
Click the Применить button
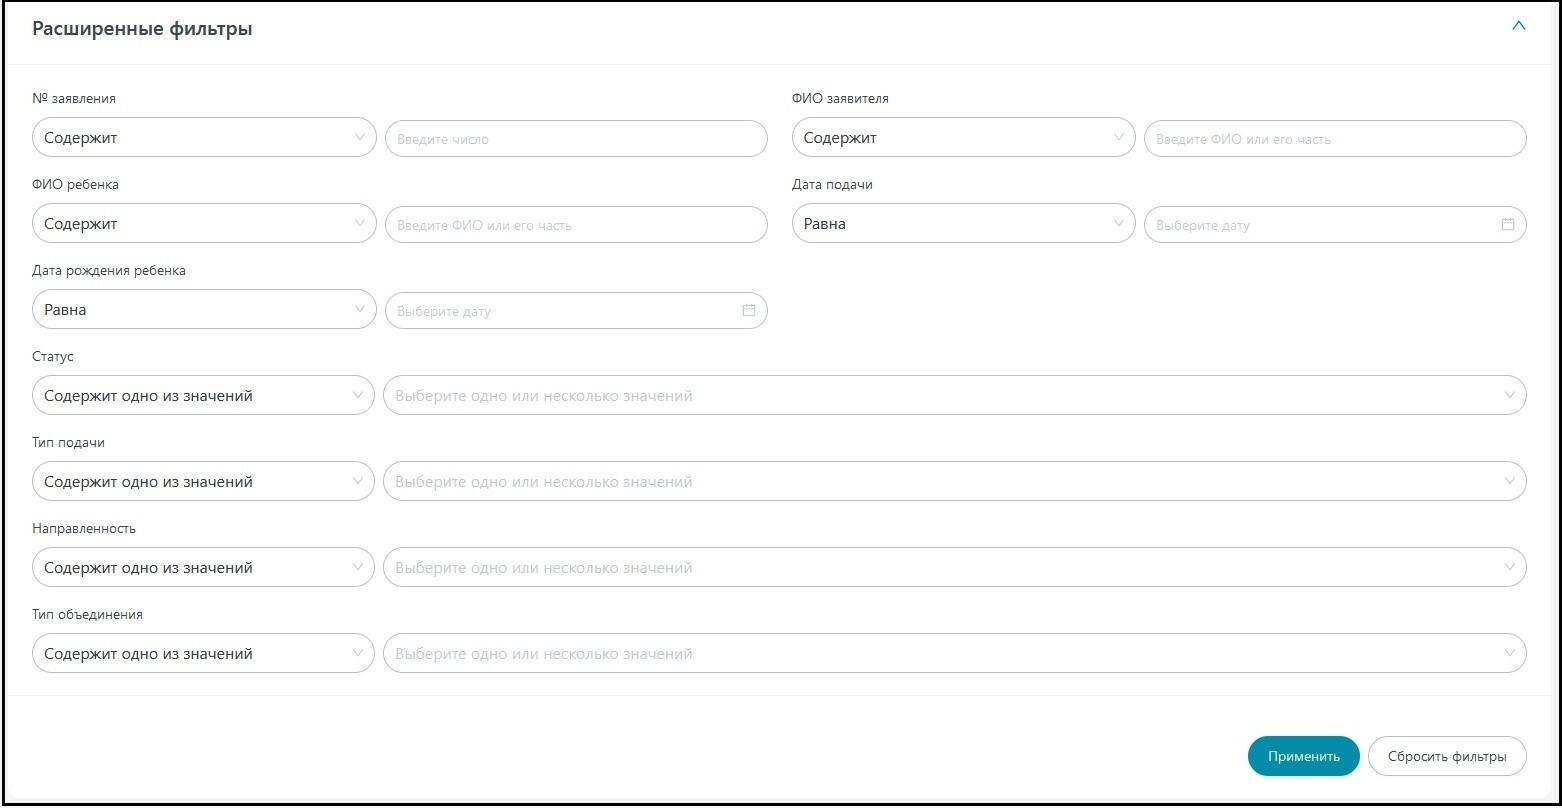[x=1303, y=756]
